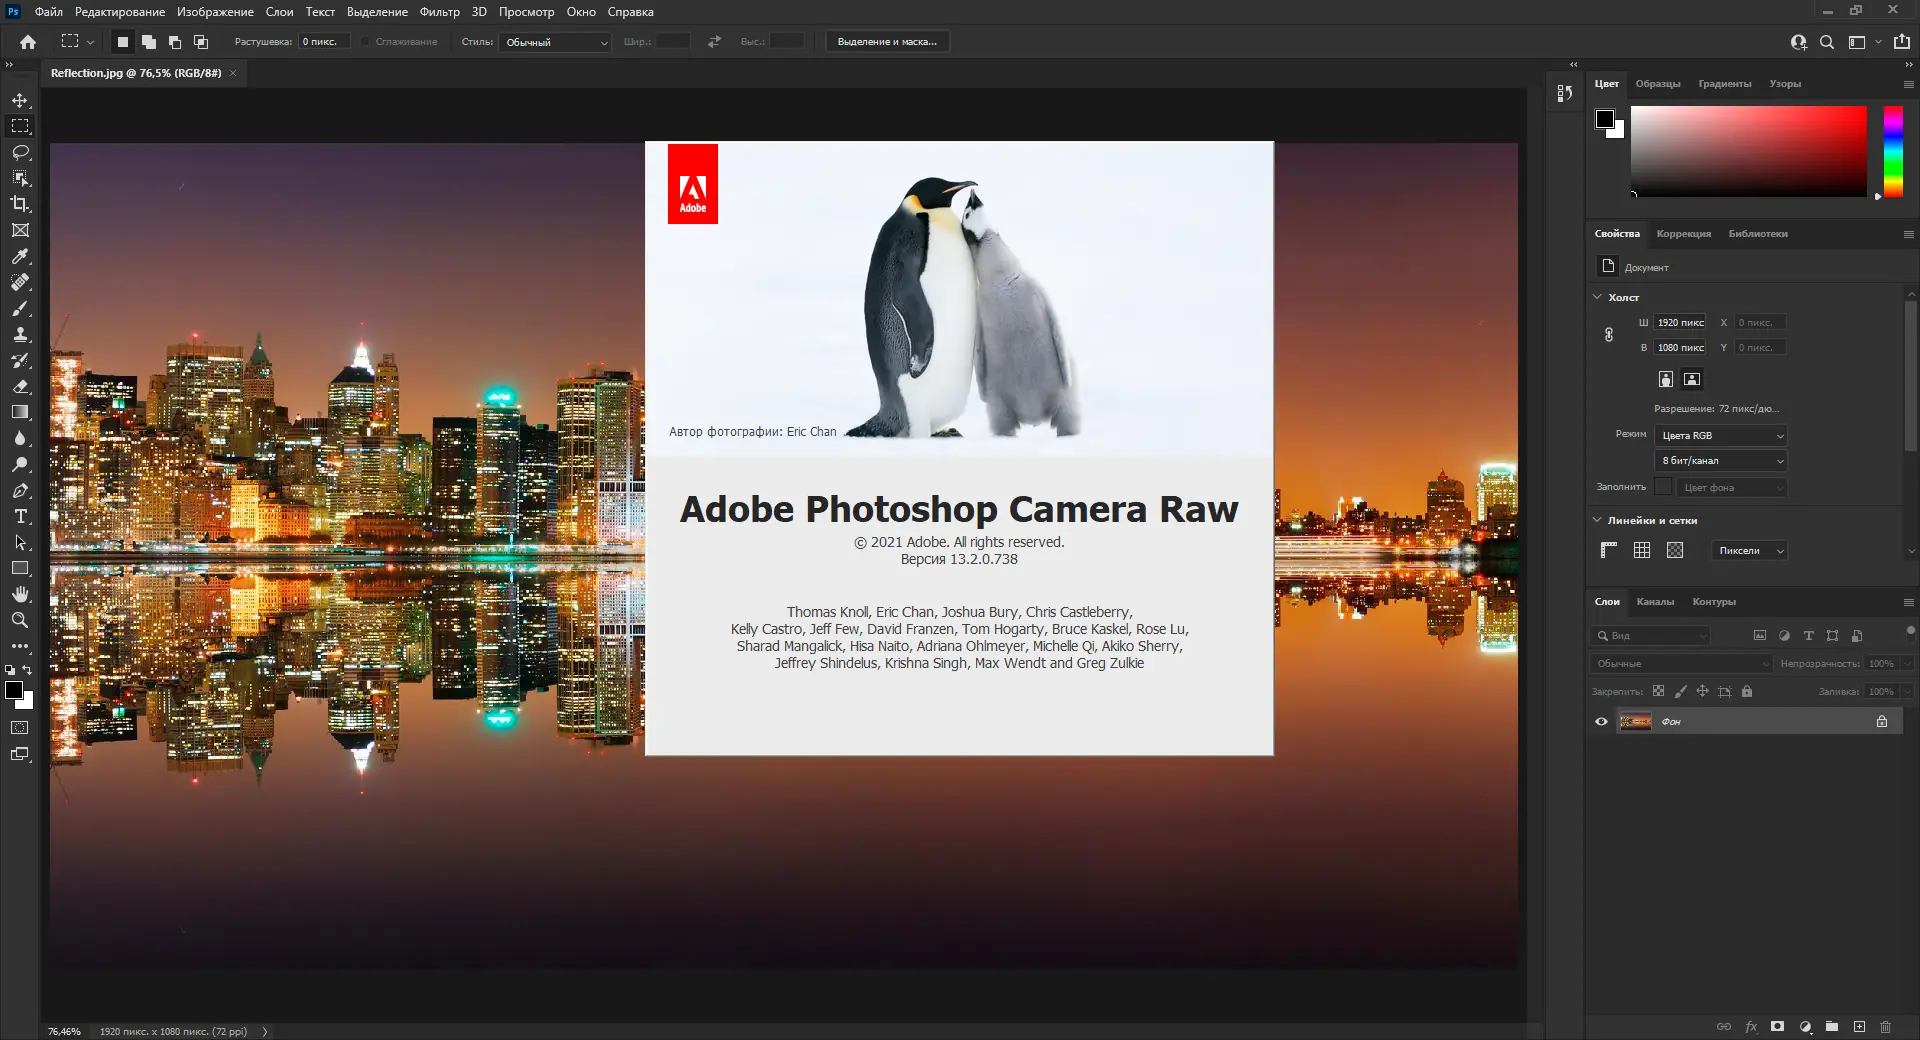The height and width of the screenshot is (1040, 1920).
Task: Select the Brush tool
Action: (x=20, y=309)
